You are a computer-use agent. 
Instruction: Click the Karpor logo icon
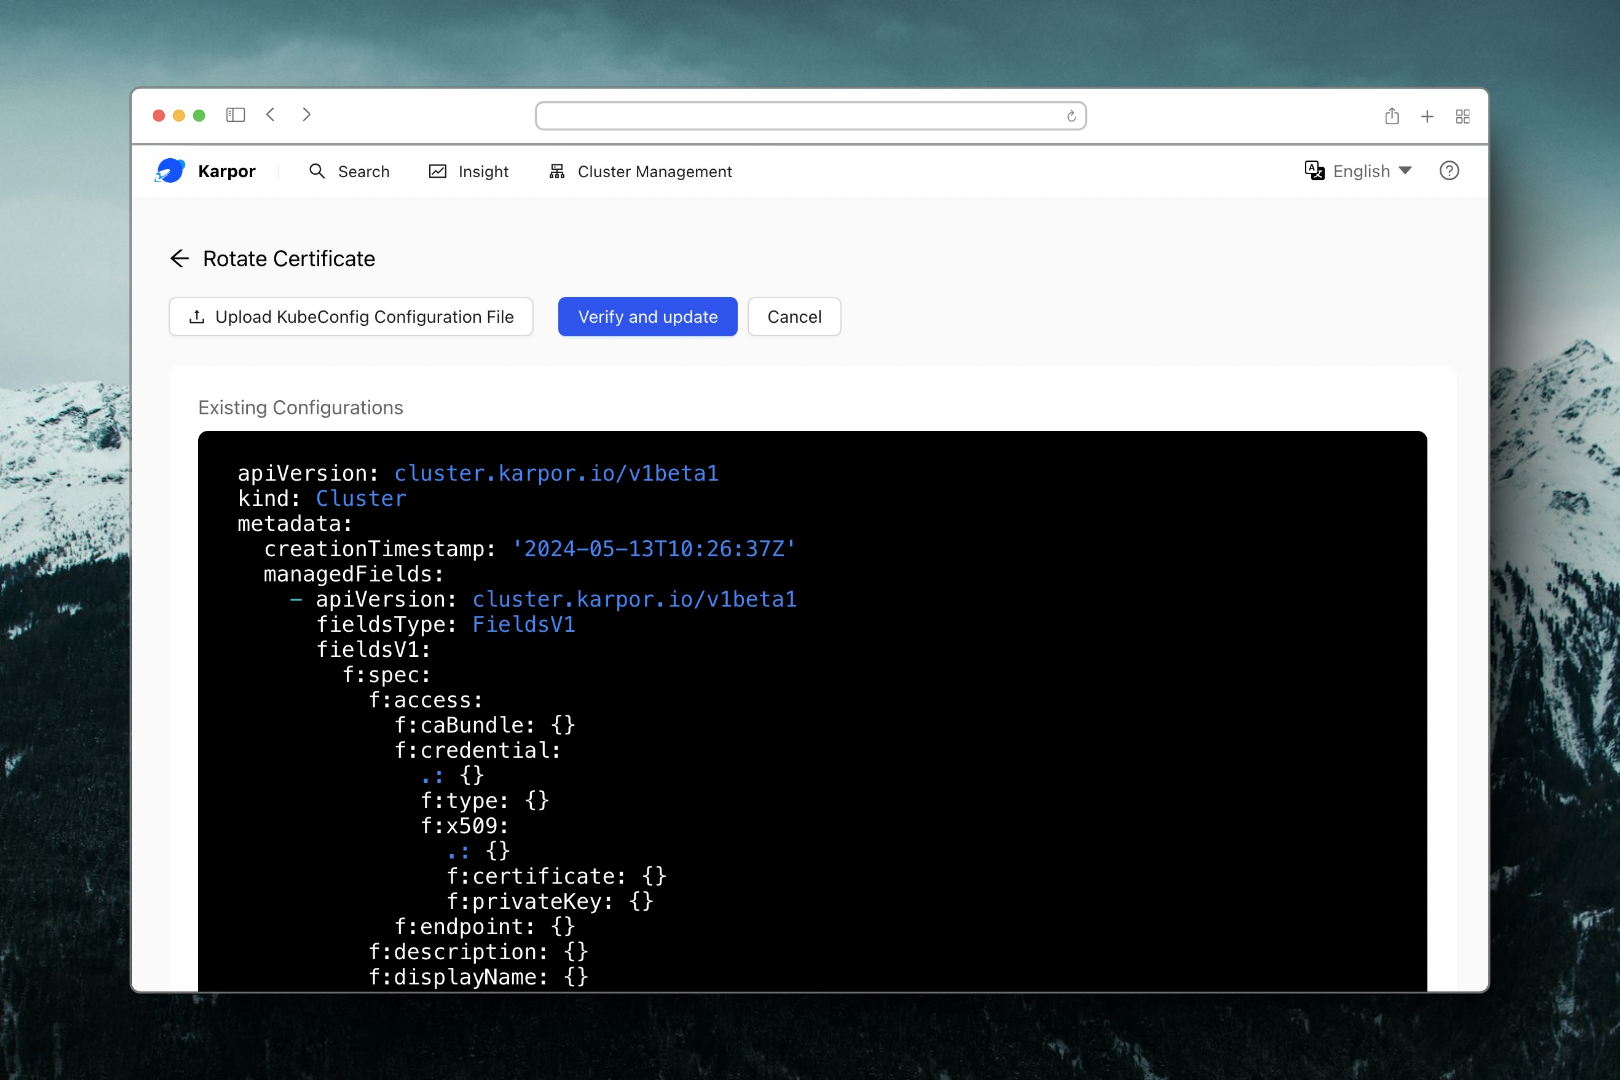170,171
